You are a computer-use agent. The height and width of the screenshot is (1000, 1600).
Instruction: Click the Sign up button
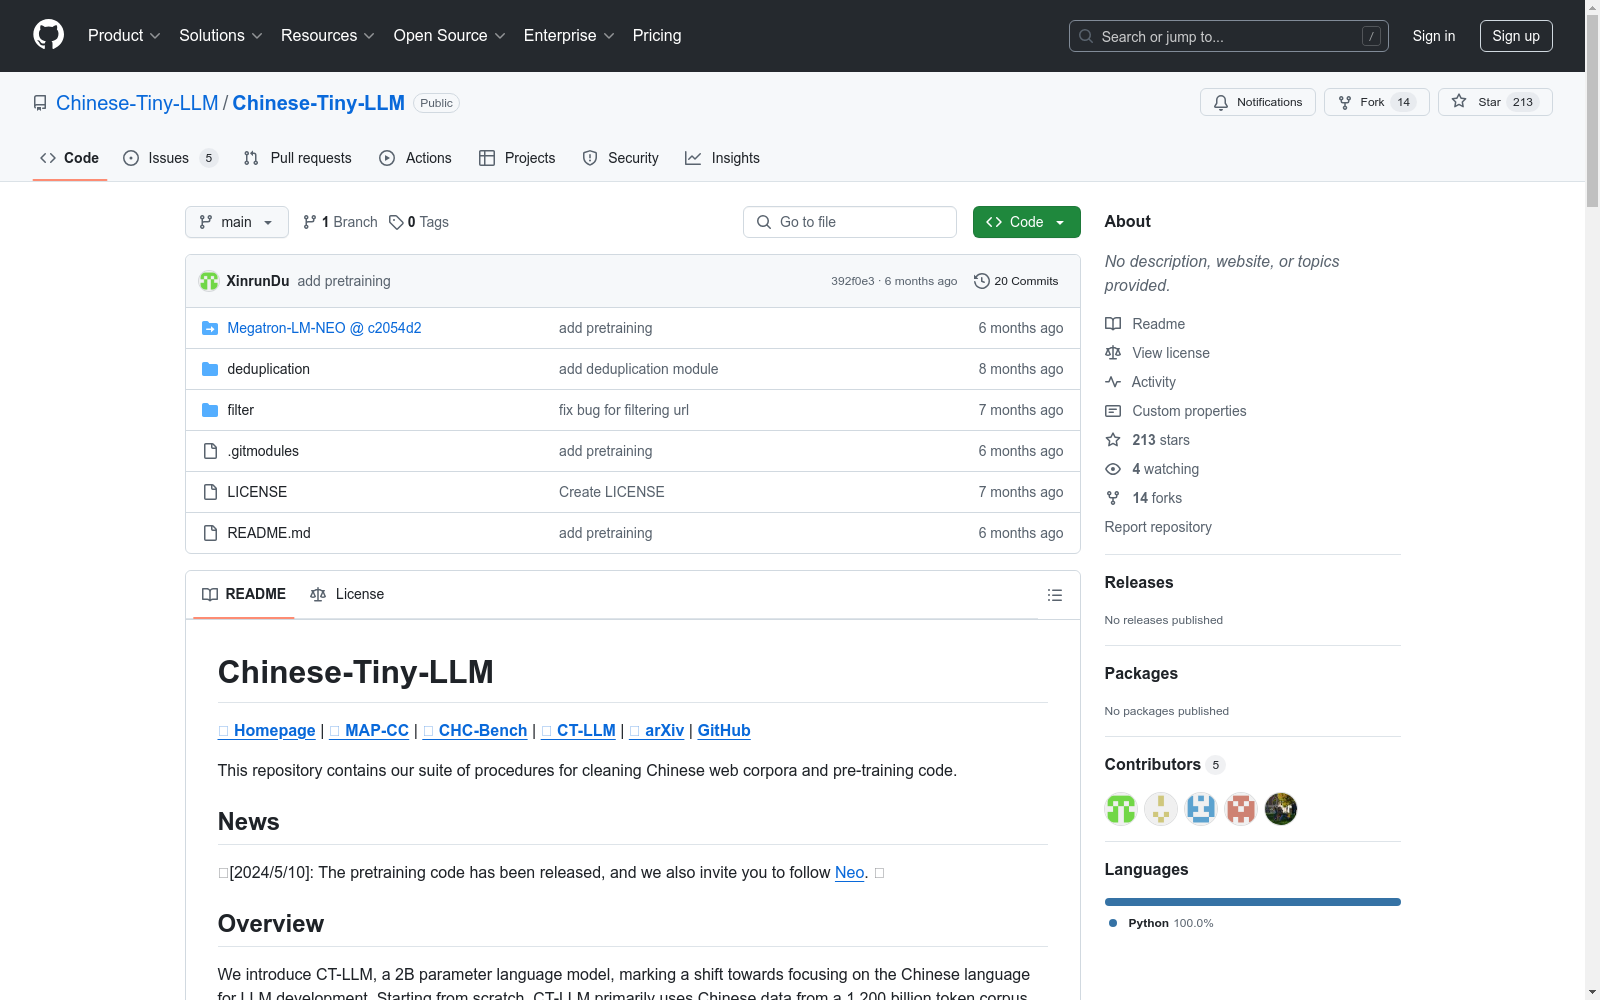click(1516, 36)
